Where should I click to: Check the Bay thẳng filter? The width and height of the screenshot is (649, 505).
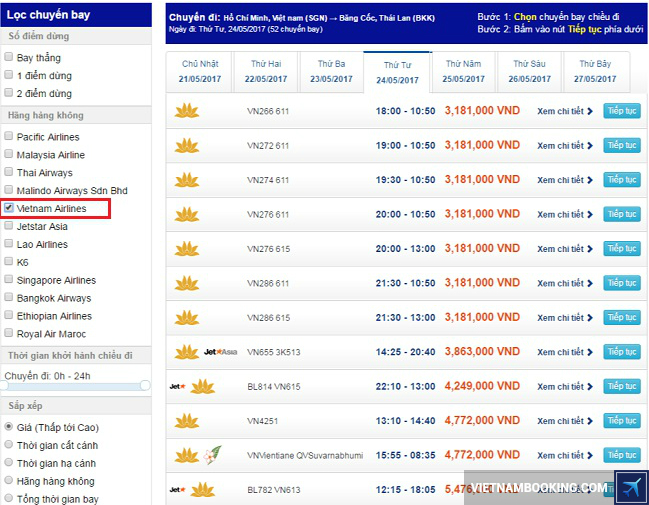8,57
